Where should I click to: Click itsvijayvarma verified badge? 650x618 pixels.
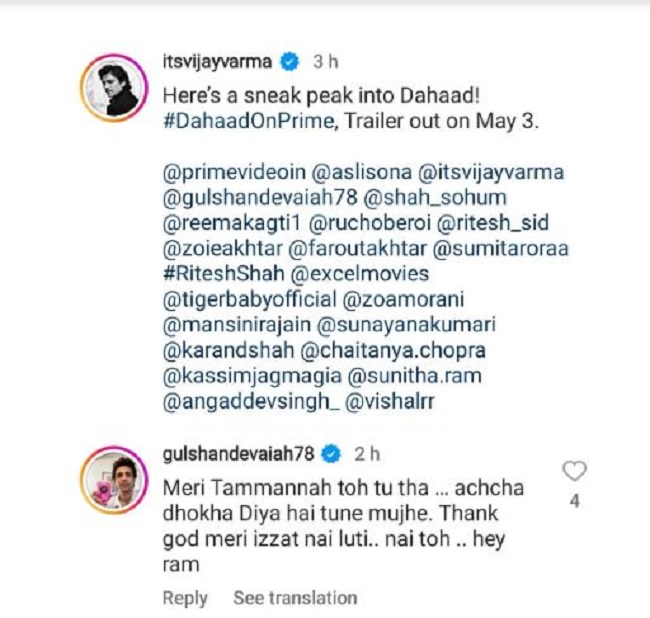290,62
